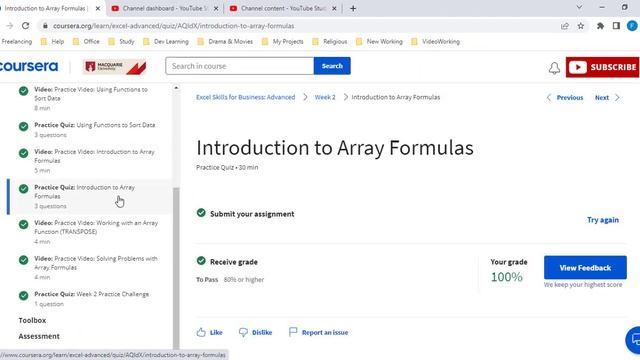Toggle the browser side panel icon
The height and width of the screenshot is (360, 640).
click(616, 26)
